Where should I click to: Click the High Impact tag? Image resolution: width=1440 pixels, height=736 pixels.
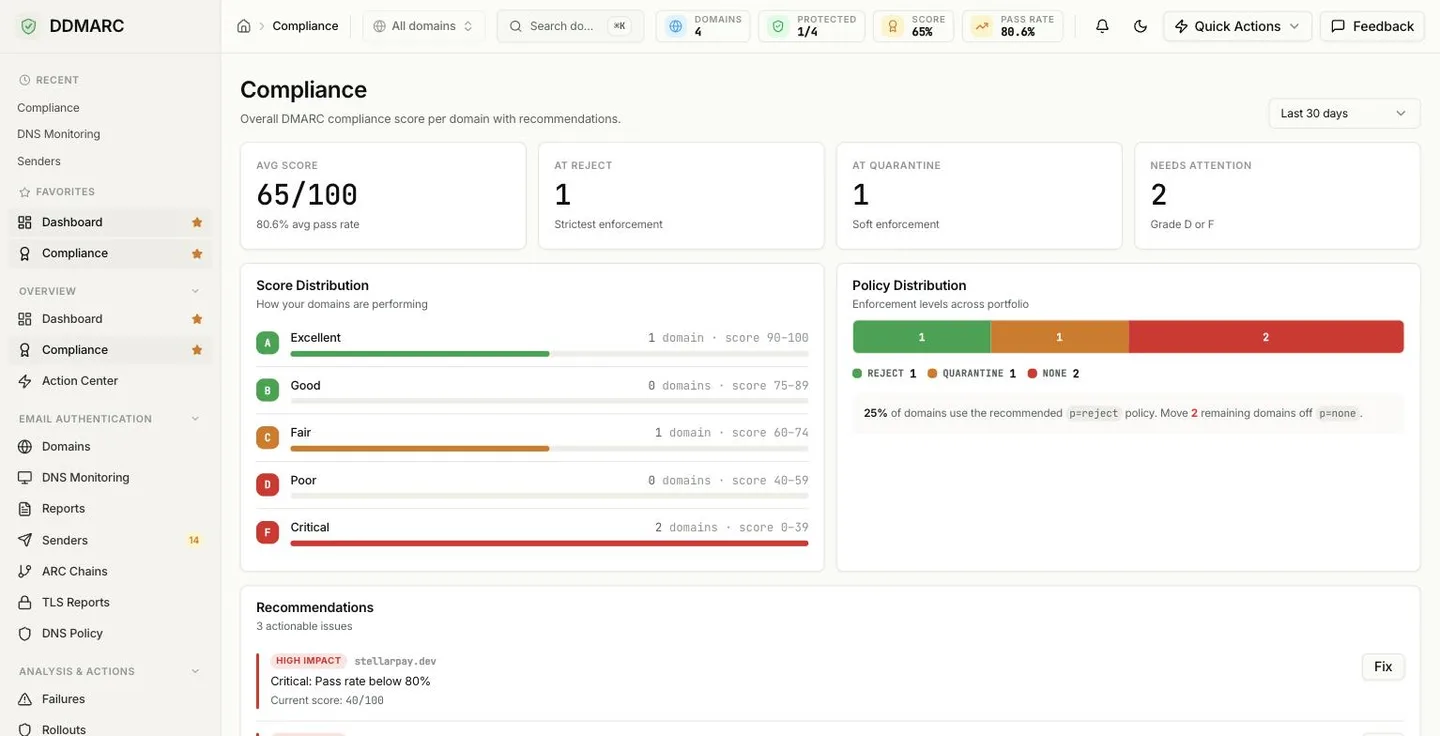(309, 661)
